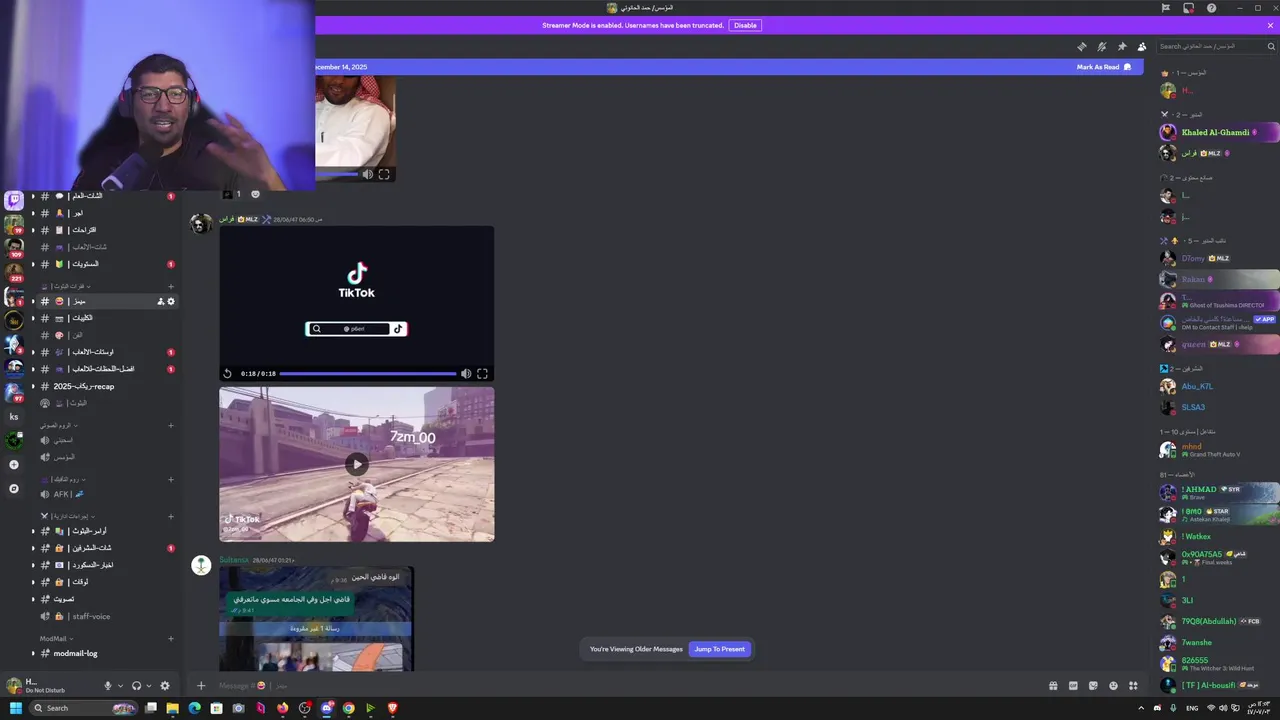Show hidden system tray icons arrow
The width and height of the screenshot is (1280, 720).
pos(1141,708)
